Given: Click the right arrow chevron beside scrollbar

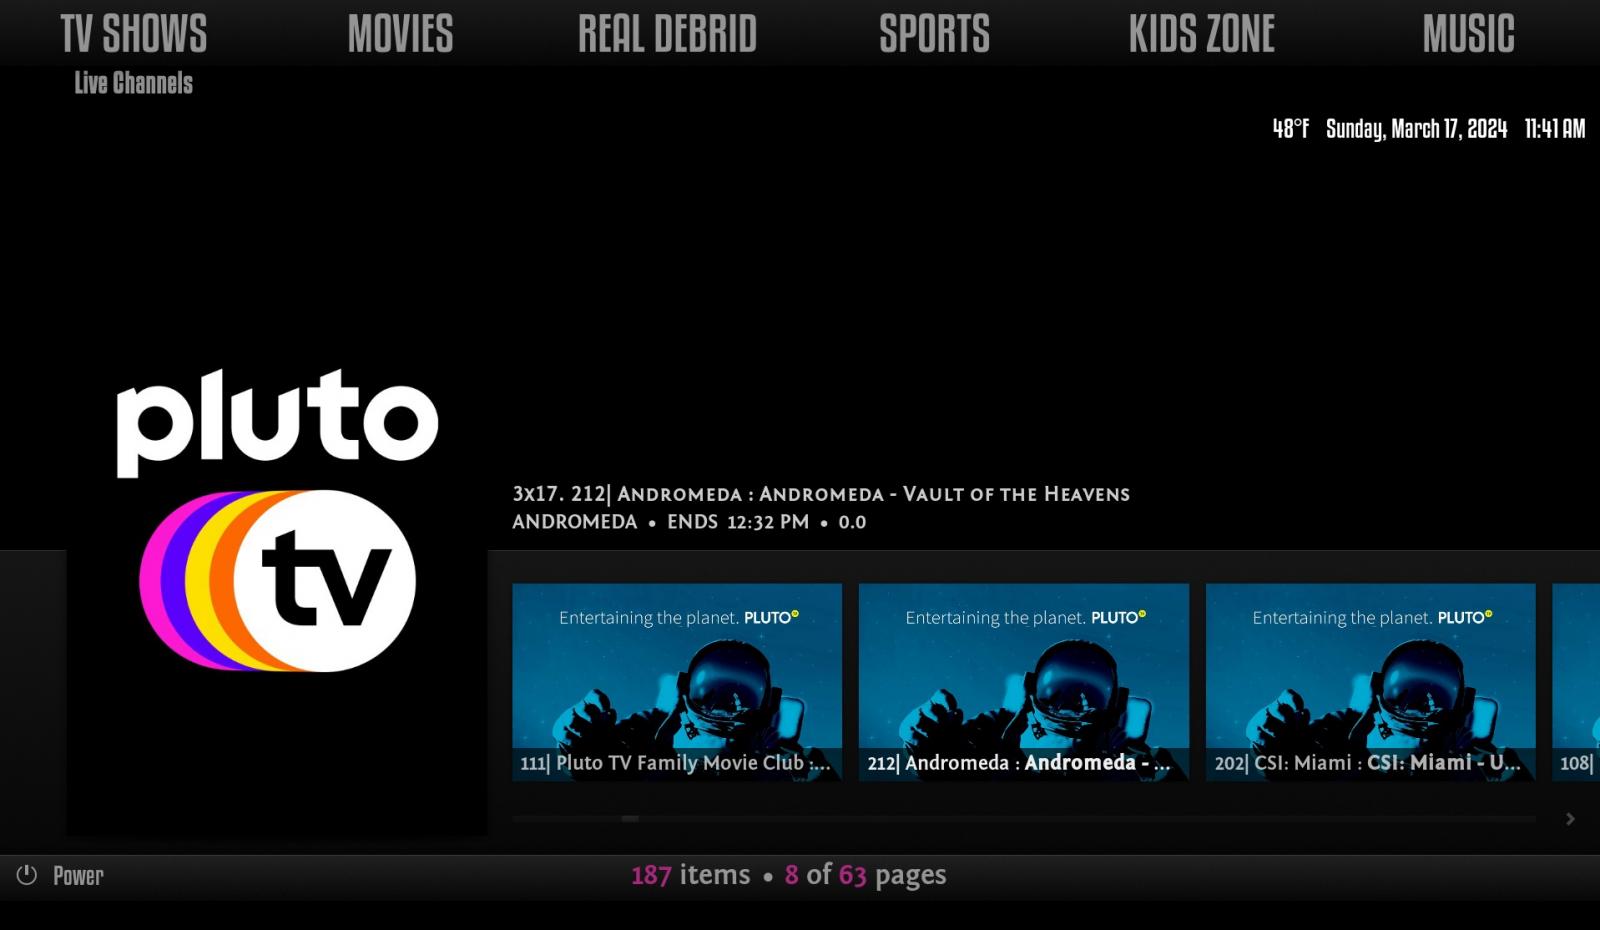Looking at the screenshot, I should coord(1570,819).
